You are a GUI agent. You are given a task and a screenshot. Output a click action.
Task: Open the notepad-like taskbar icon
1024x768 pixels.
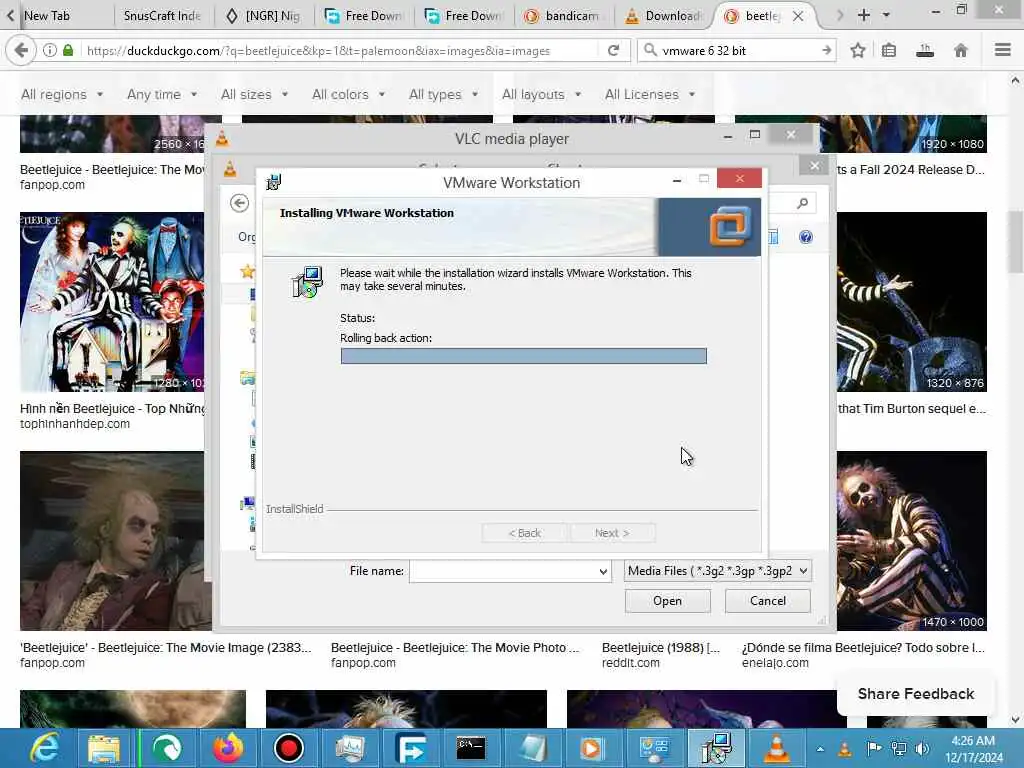[532, 748]
